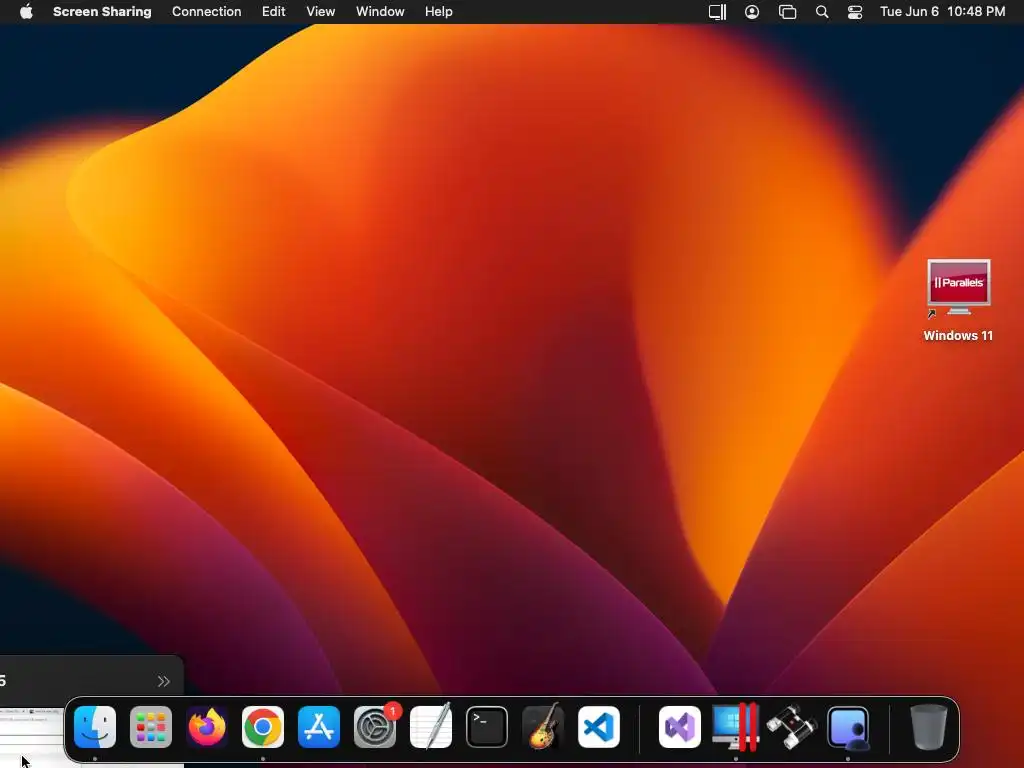This screenshot has height=768, width=1024.
Task: Open Spotlight search in menu bar
Action: 822,12
